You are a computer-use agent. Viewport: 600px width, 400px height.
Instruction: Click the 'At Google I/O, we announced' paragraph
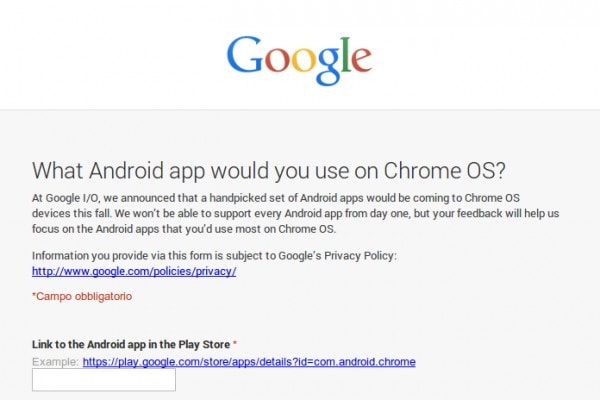coord(295,214)
